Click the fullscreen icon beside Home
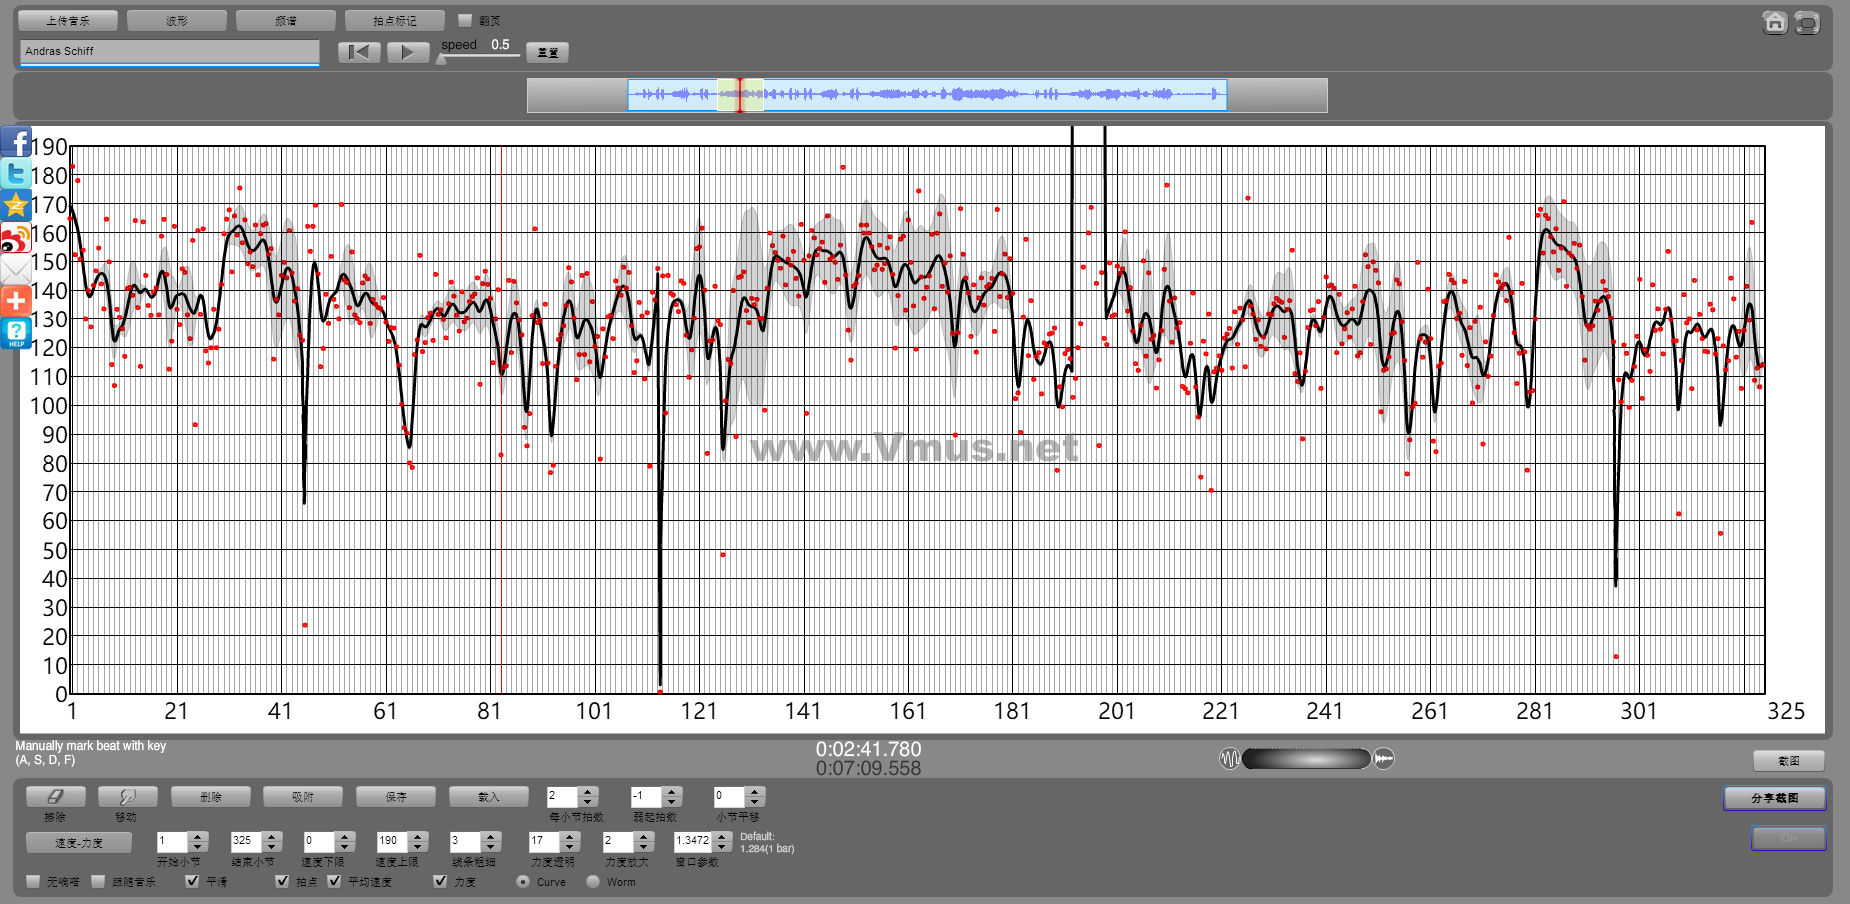 (1807, 22)
